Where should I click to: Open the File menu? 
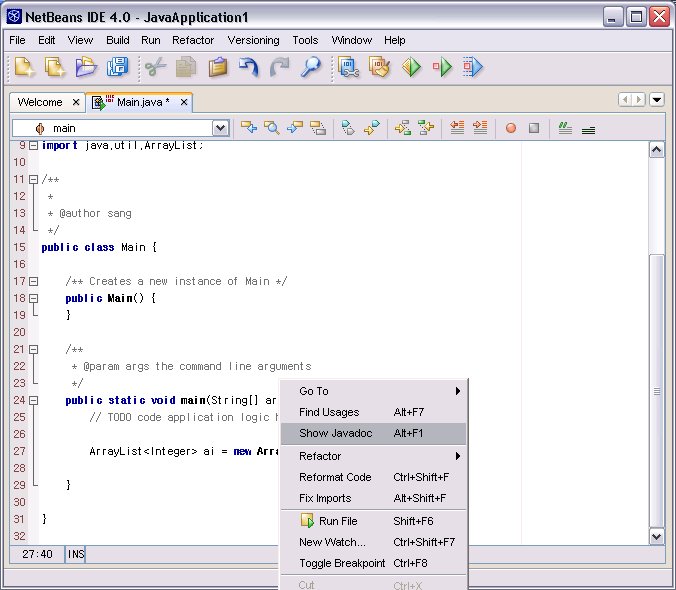click(17, 40)
